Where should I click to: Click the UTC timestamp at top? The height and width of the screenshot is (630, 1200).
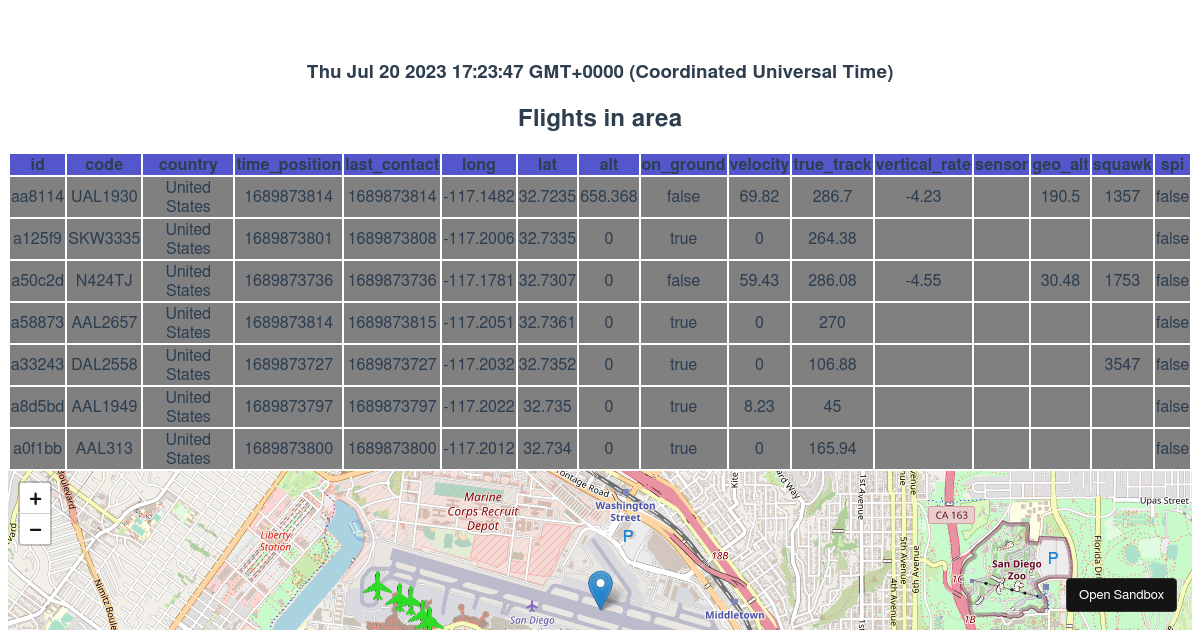coord(600,72)
